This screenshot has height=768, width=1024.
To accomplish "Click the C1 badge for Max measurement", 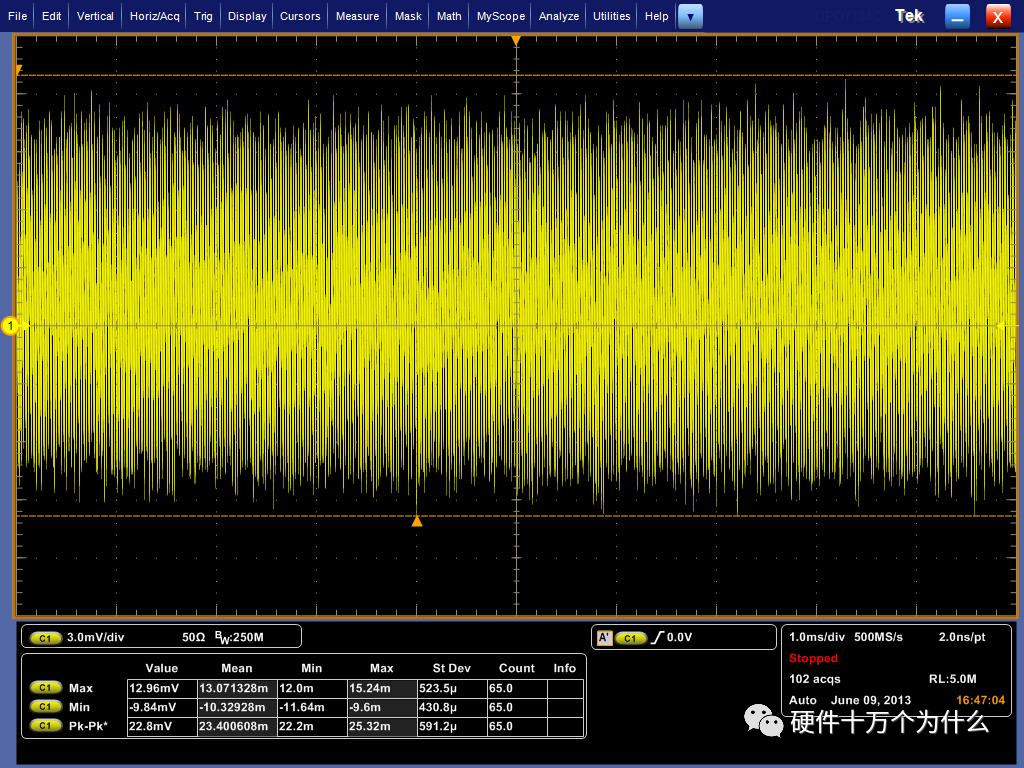I will pyautogui.click(x=45, y=688).
